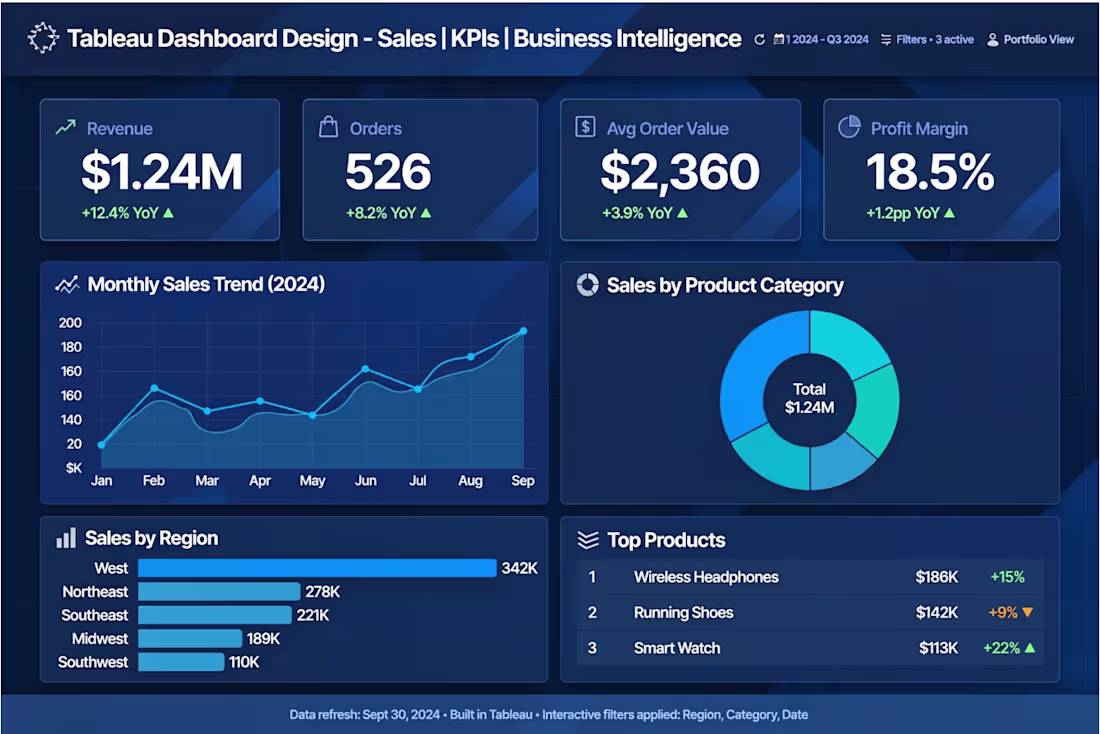The height and width of the screenshot is (734, 1100).
Task: Click the +15% growth value
Action: click(1007, 577)
